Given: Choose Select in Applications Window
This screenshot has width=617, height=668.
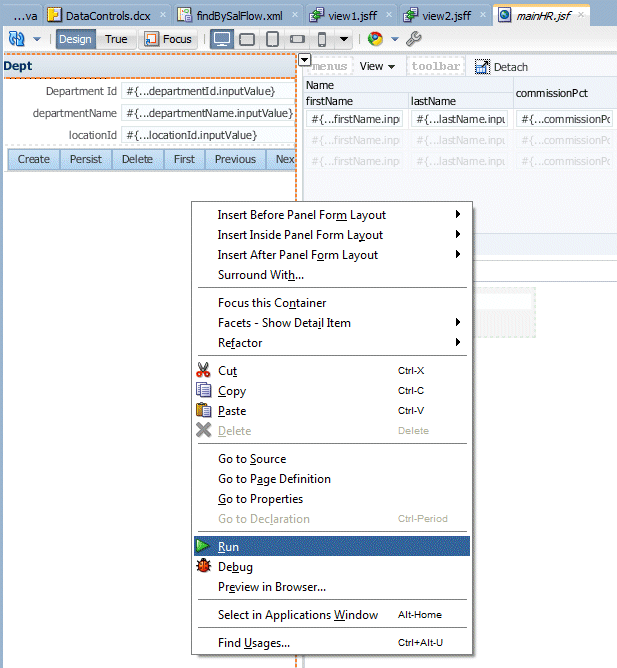Looking at the screenshot, I should pyautogui.click(x=332, y=615).
